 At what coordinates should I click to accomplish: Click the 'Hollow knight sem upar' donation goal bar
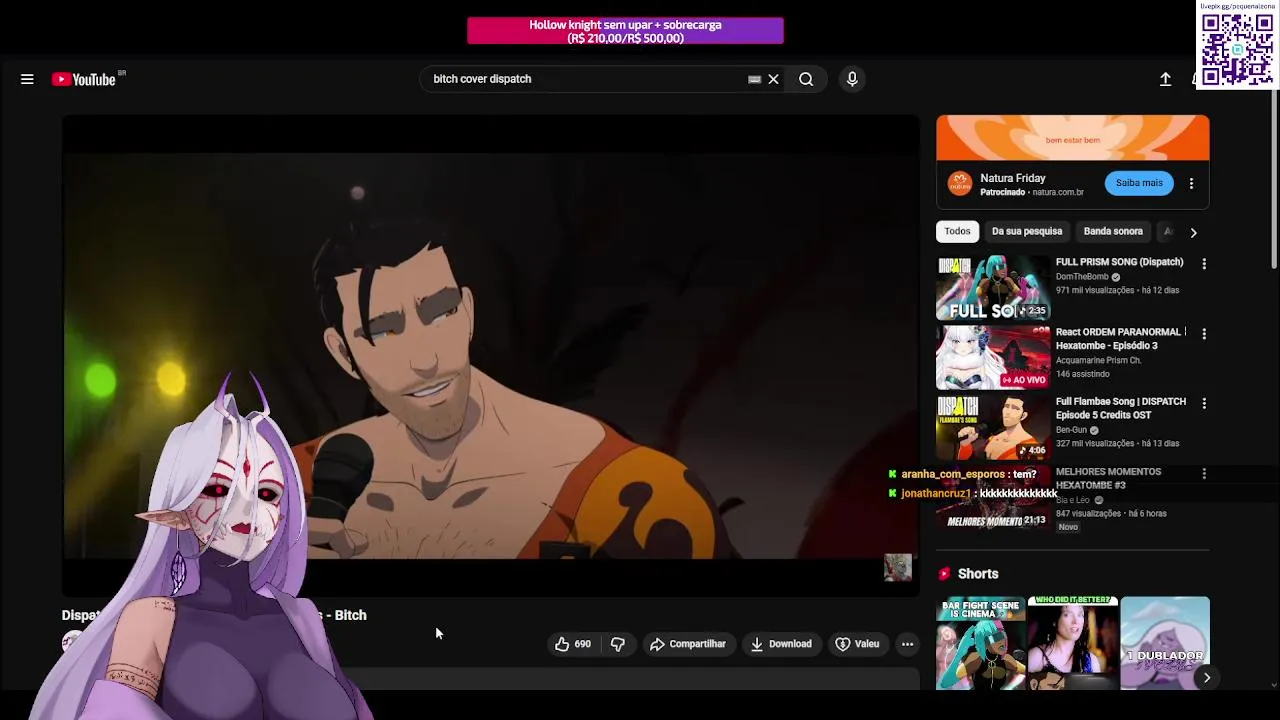(625, 31)
